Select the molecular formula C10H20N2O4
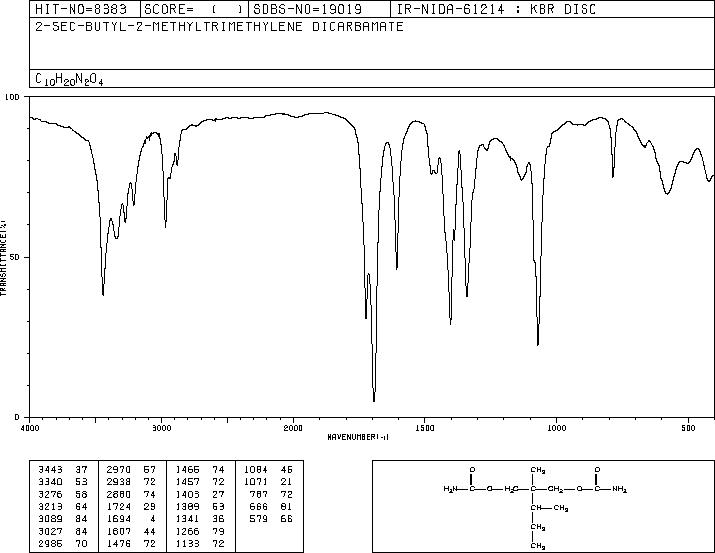The height and width of the screenshot is (553, 715). [69, 79]
